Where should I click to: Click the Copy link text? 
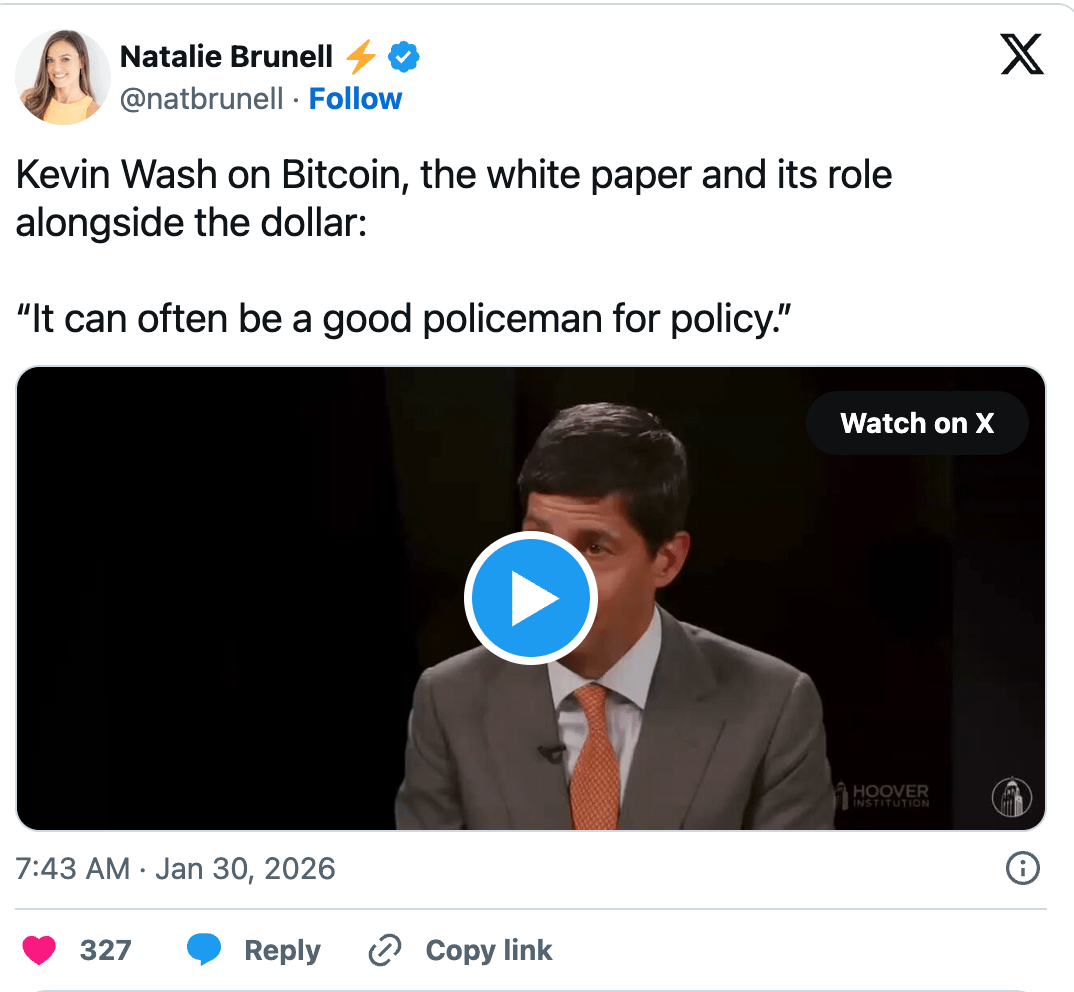click(488, 950)
